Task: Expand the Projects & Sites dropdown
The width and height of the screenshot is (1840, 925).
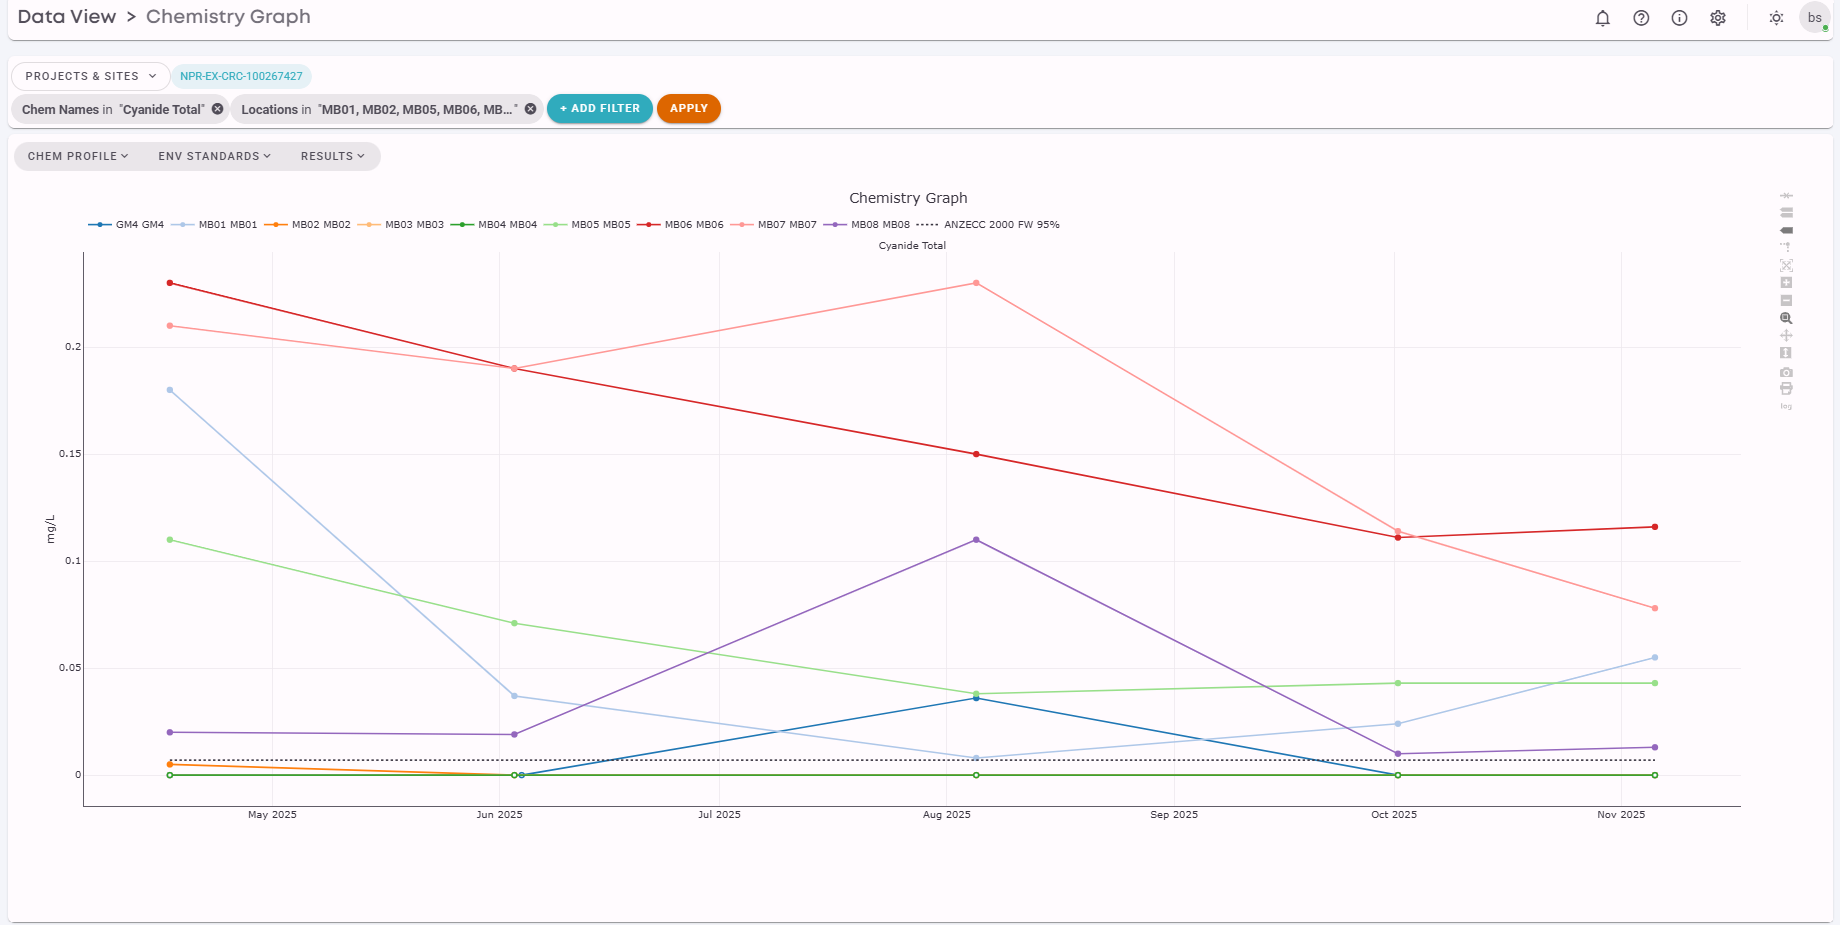Action: click(90, 76)
